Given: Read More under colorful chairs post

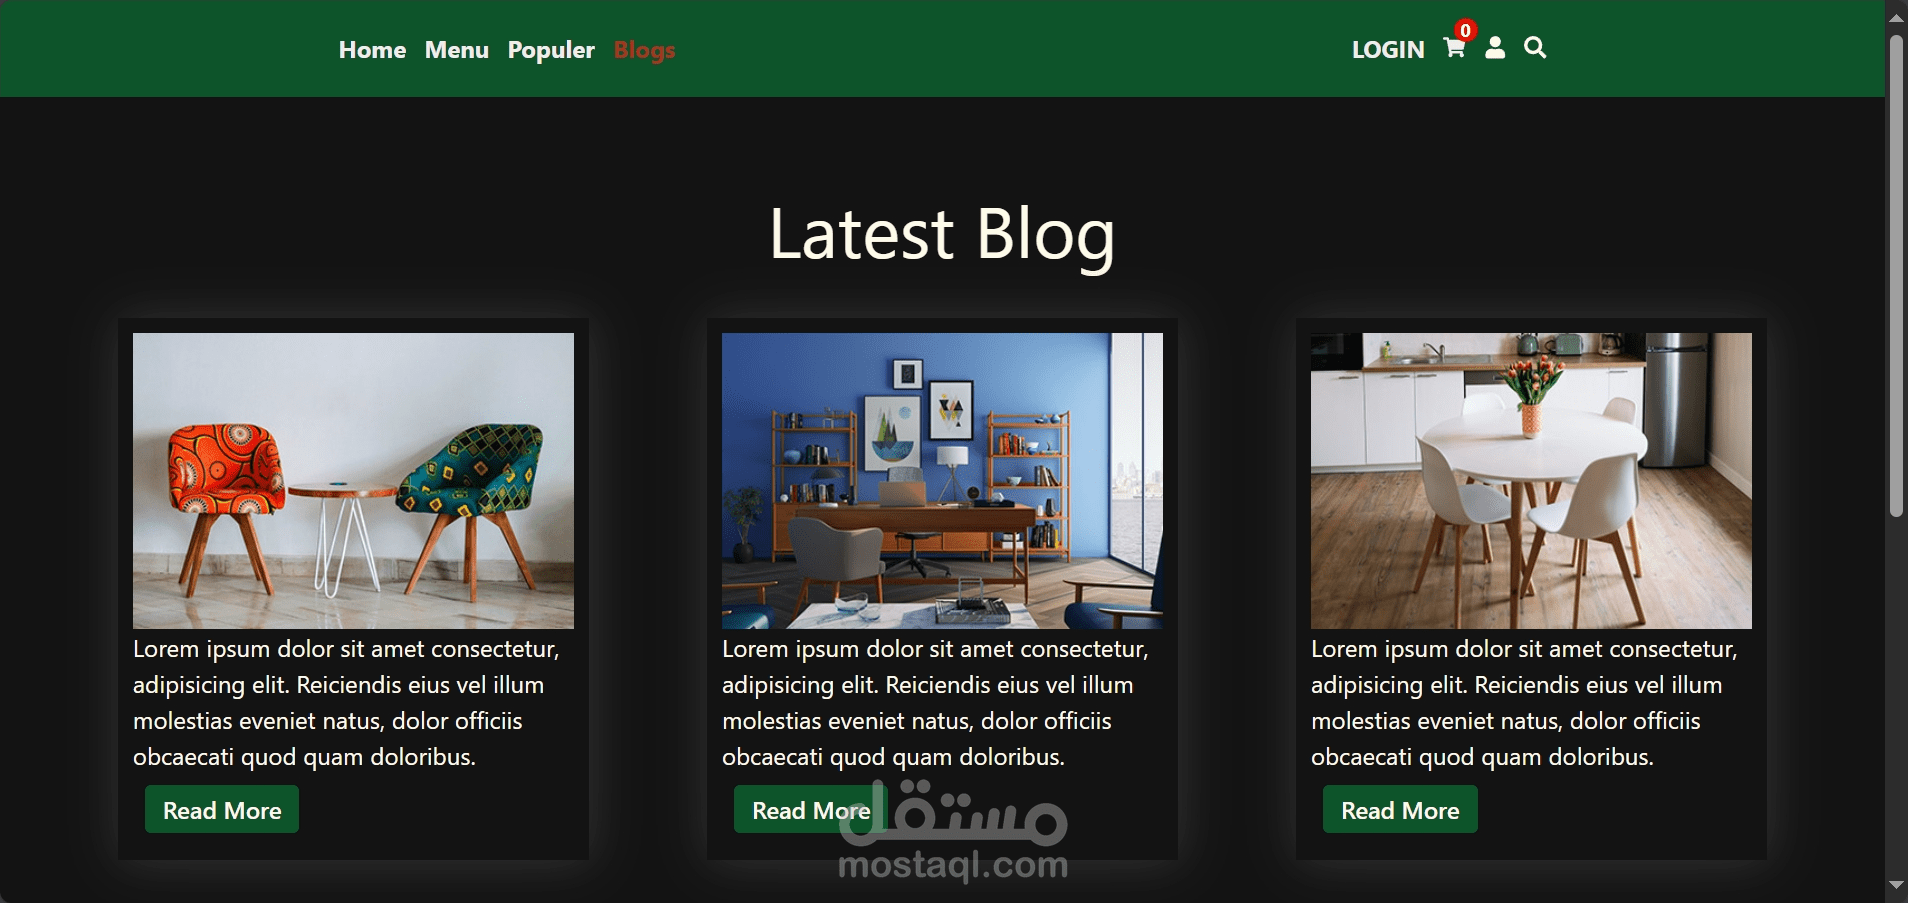Looking at the screenshot, I should point(222,810).
